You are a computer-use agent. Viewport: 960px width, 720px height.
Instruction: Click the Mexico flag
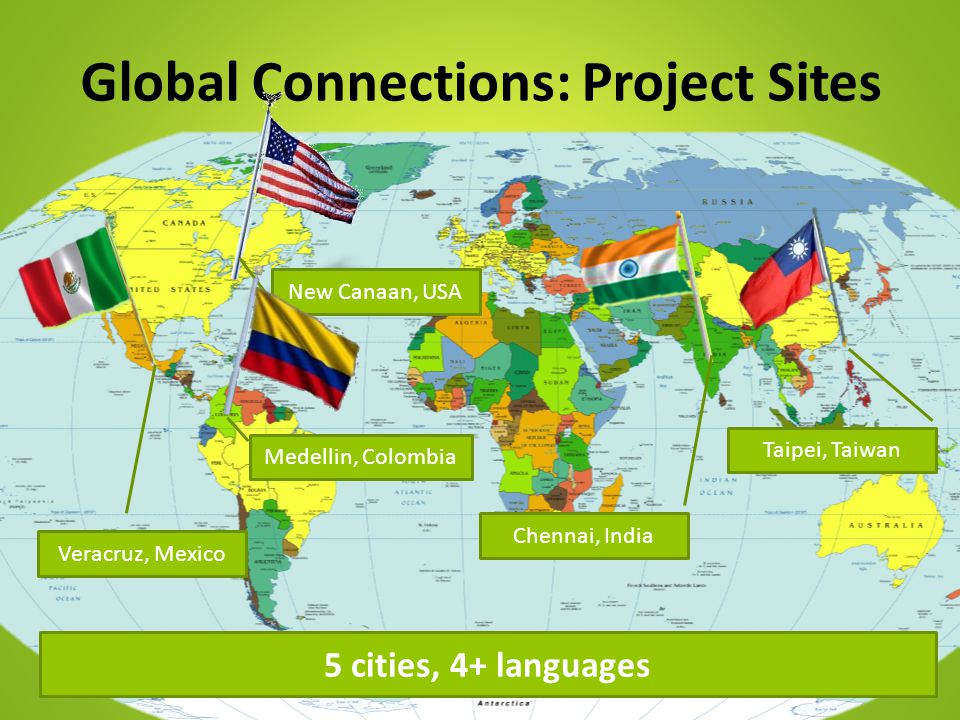click(75, 277)
